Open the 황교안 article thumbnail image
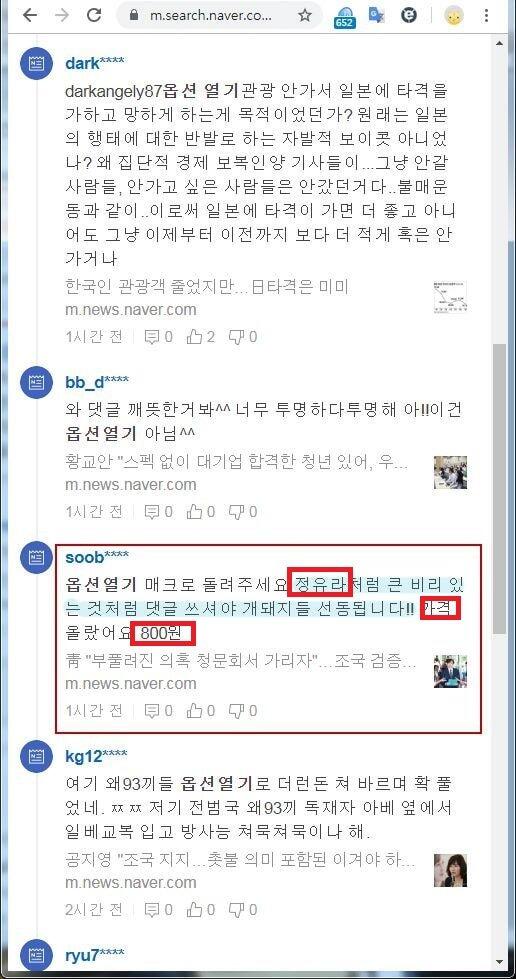516x979 pixels. (450, 473)
